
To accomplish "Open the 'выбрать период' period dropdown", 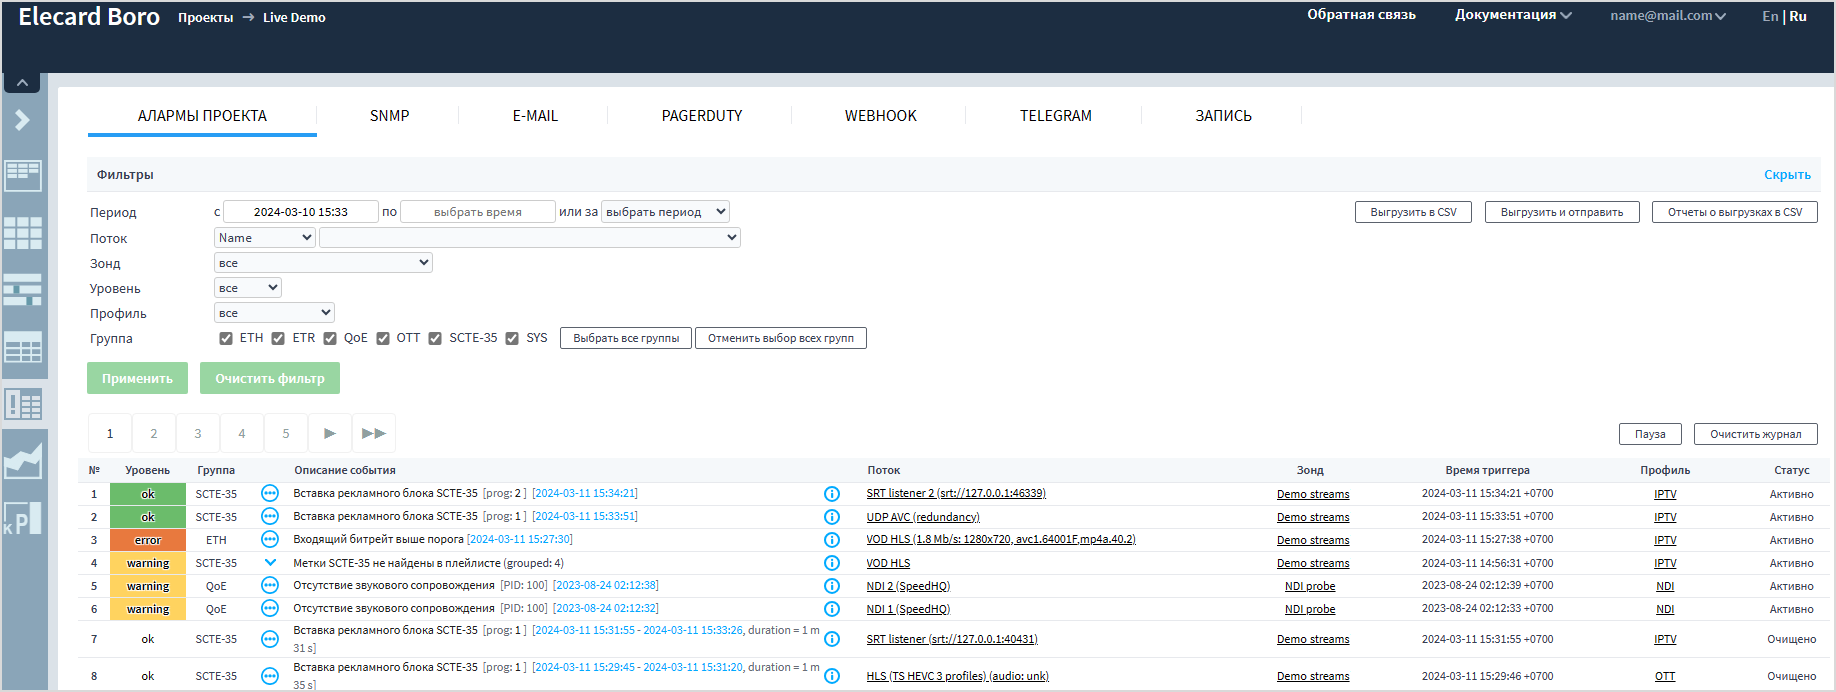I will 665,212.
